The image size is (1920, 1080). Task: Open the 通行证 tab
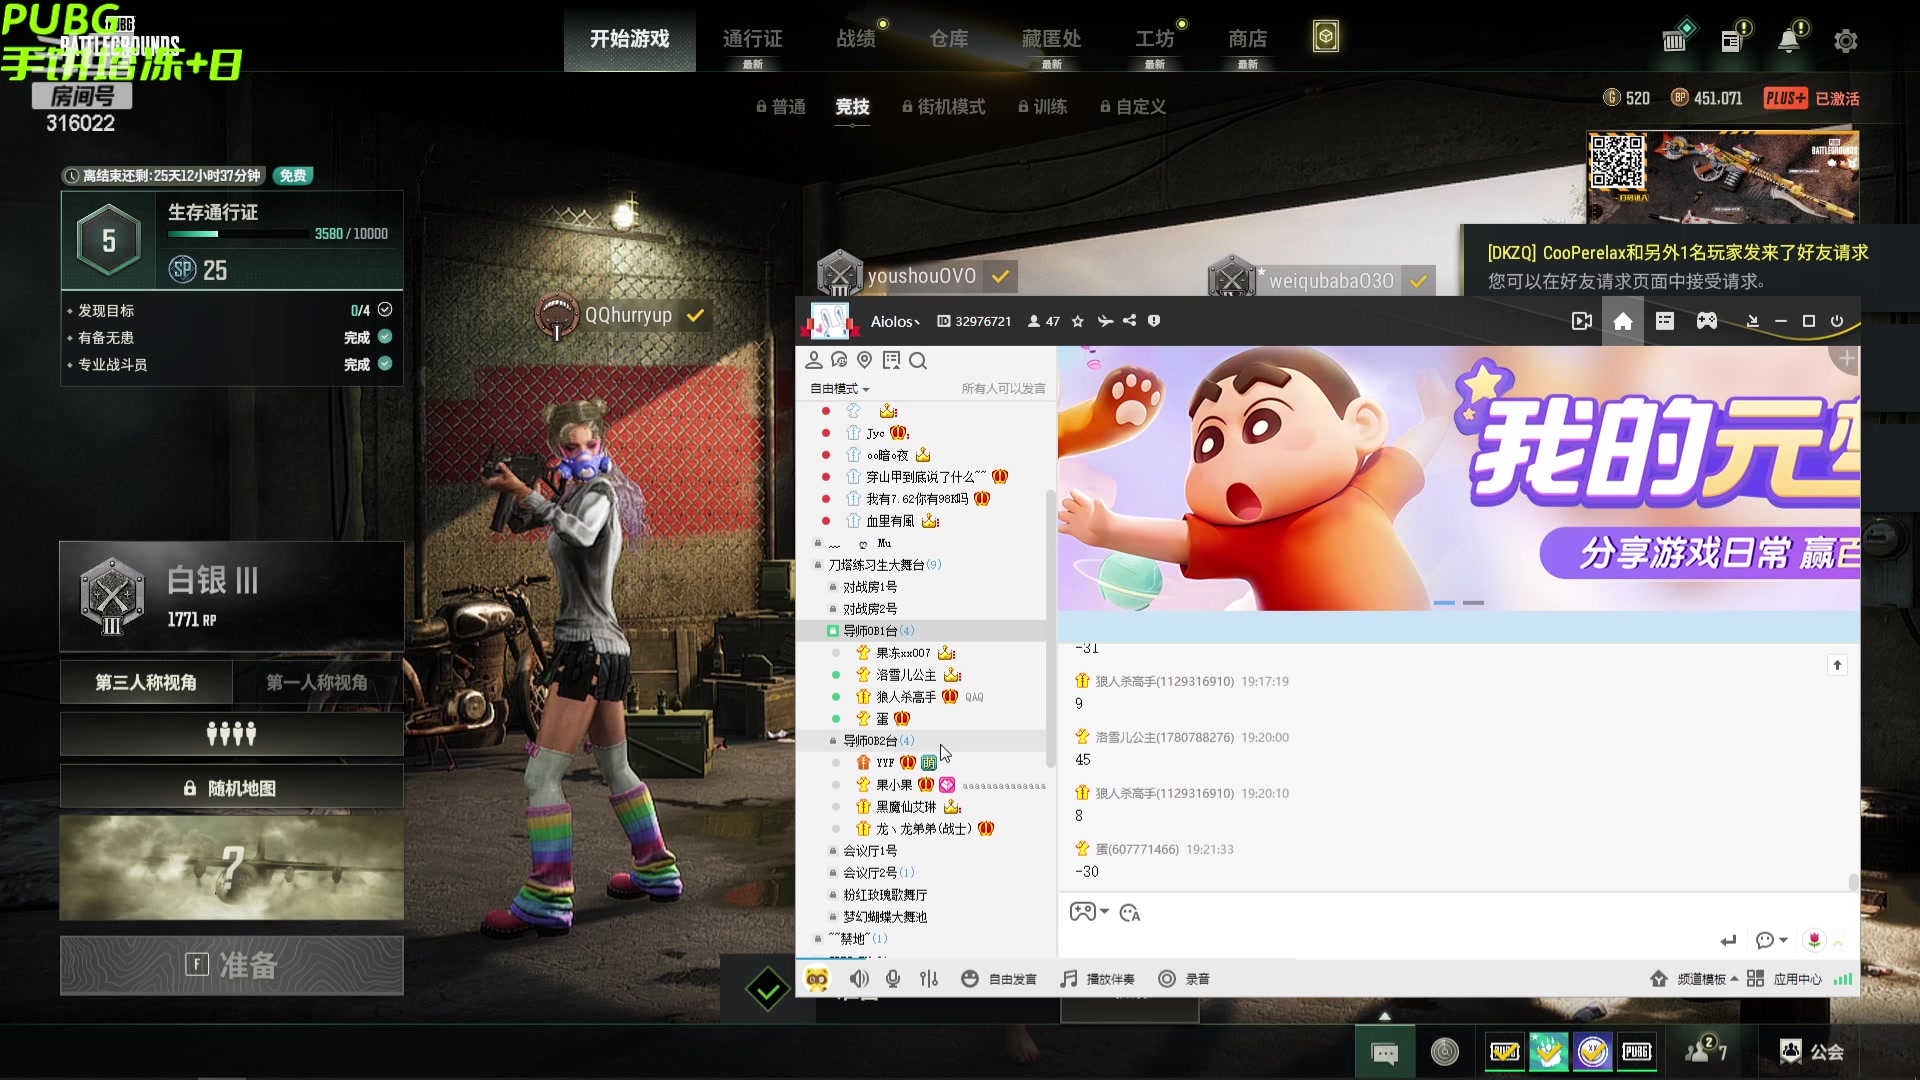[752, 40]
